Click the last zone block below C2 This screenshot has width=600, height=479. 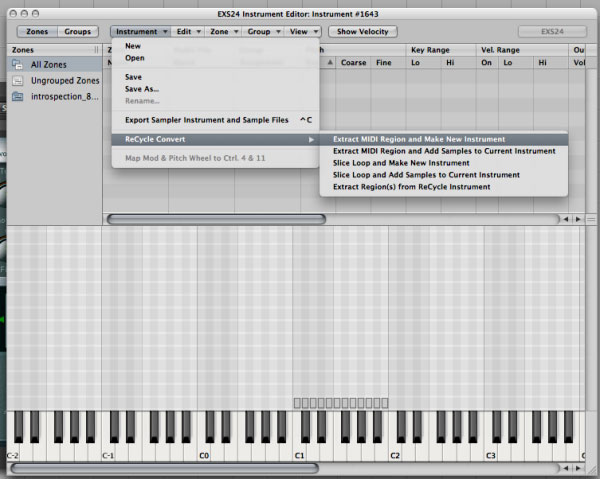pos(385,403)
